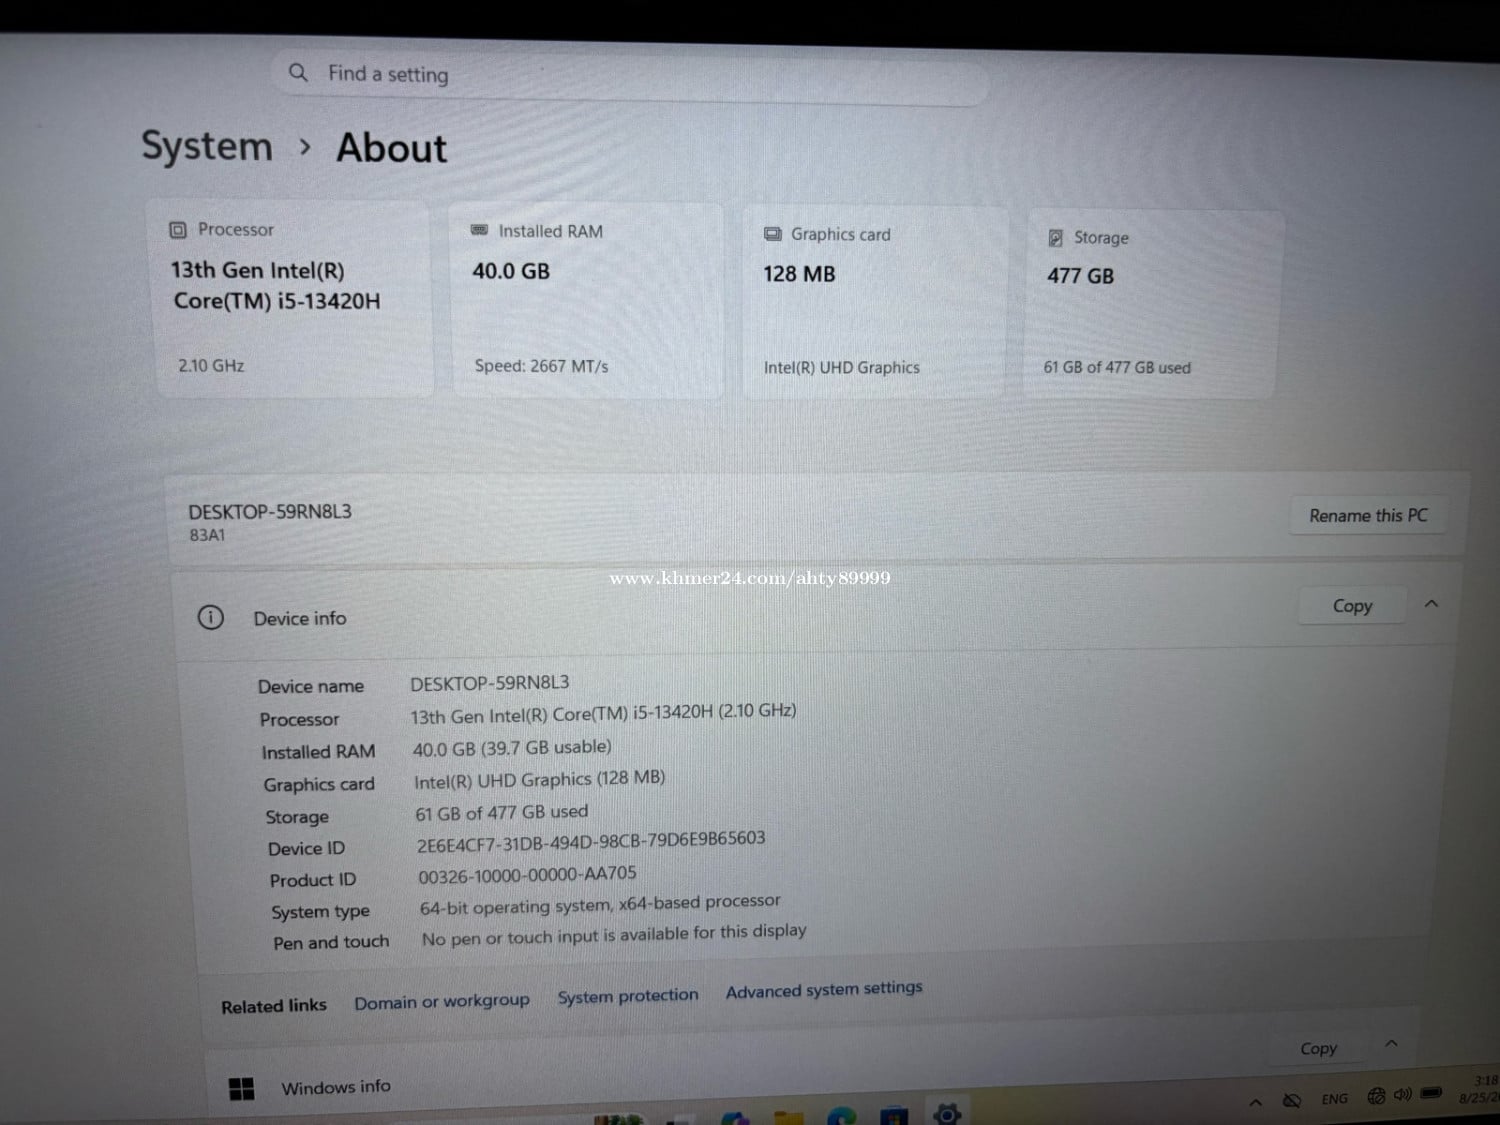This screenshot has width=1500, height=1125.
Task: Copy the Windows info details
Action: pyautogui.click(x=1318, y=1048)
